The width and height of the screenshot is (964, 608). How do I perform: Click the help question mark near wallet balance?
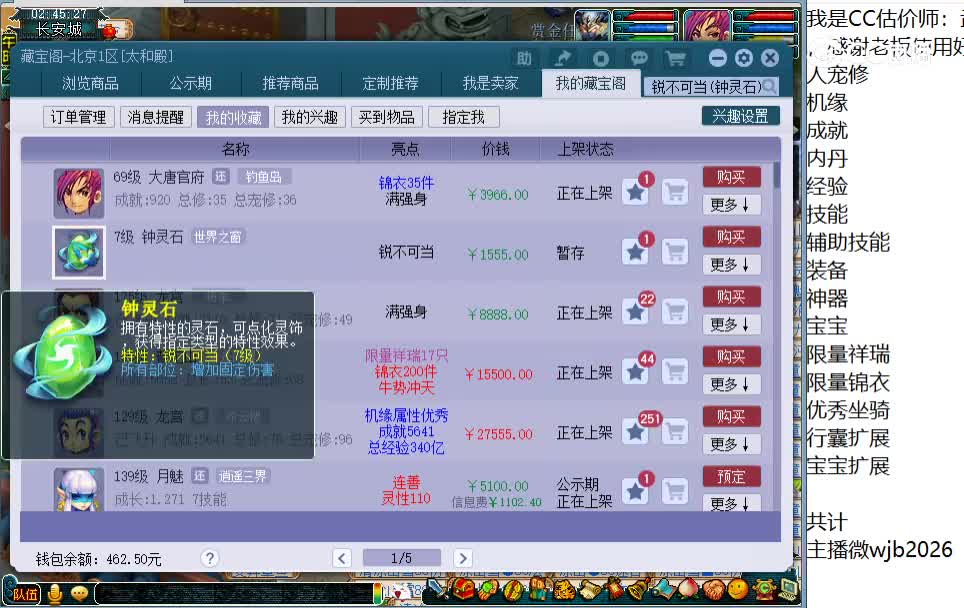point(210,558)
